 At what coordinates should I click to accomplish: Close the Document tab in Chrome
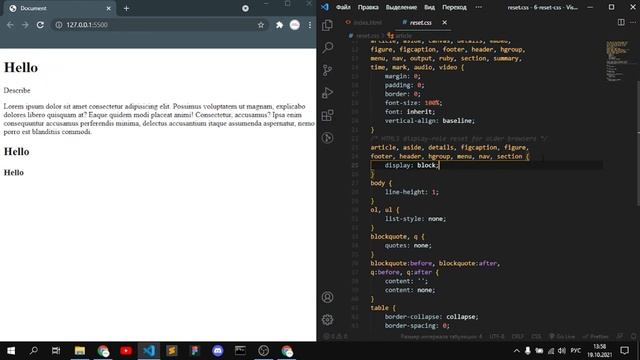(109, 8)
